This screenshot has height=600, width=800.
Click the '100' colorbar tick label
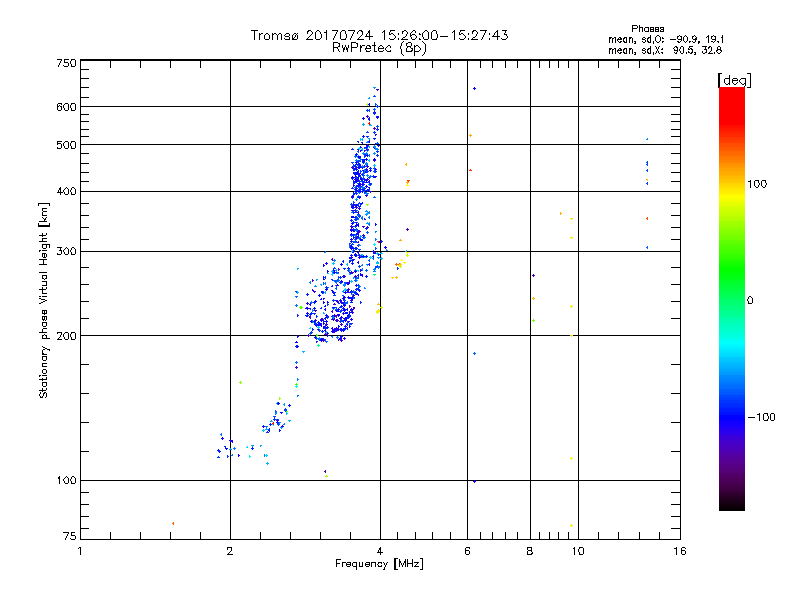coord(757,184)
